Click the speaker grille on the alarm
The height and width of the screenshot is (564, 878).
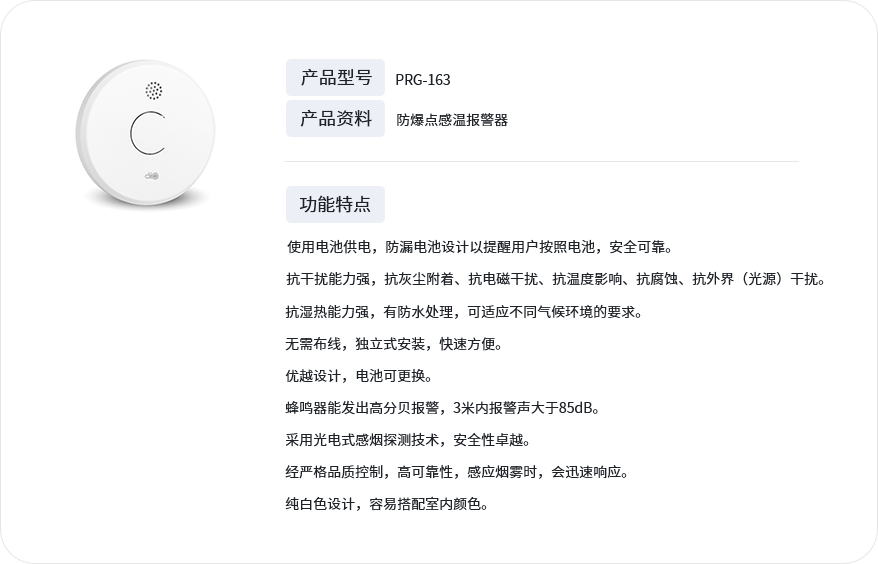(x=153, y=91)
